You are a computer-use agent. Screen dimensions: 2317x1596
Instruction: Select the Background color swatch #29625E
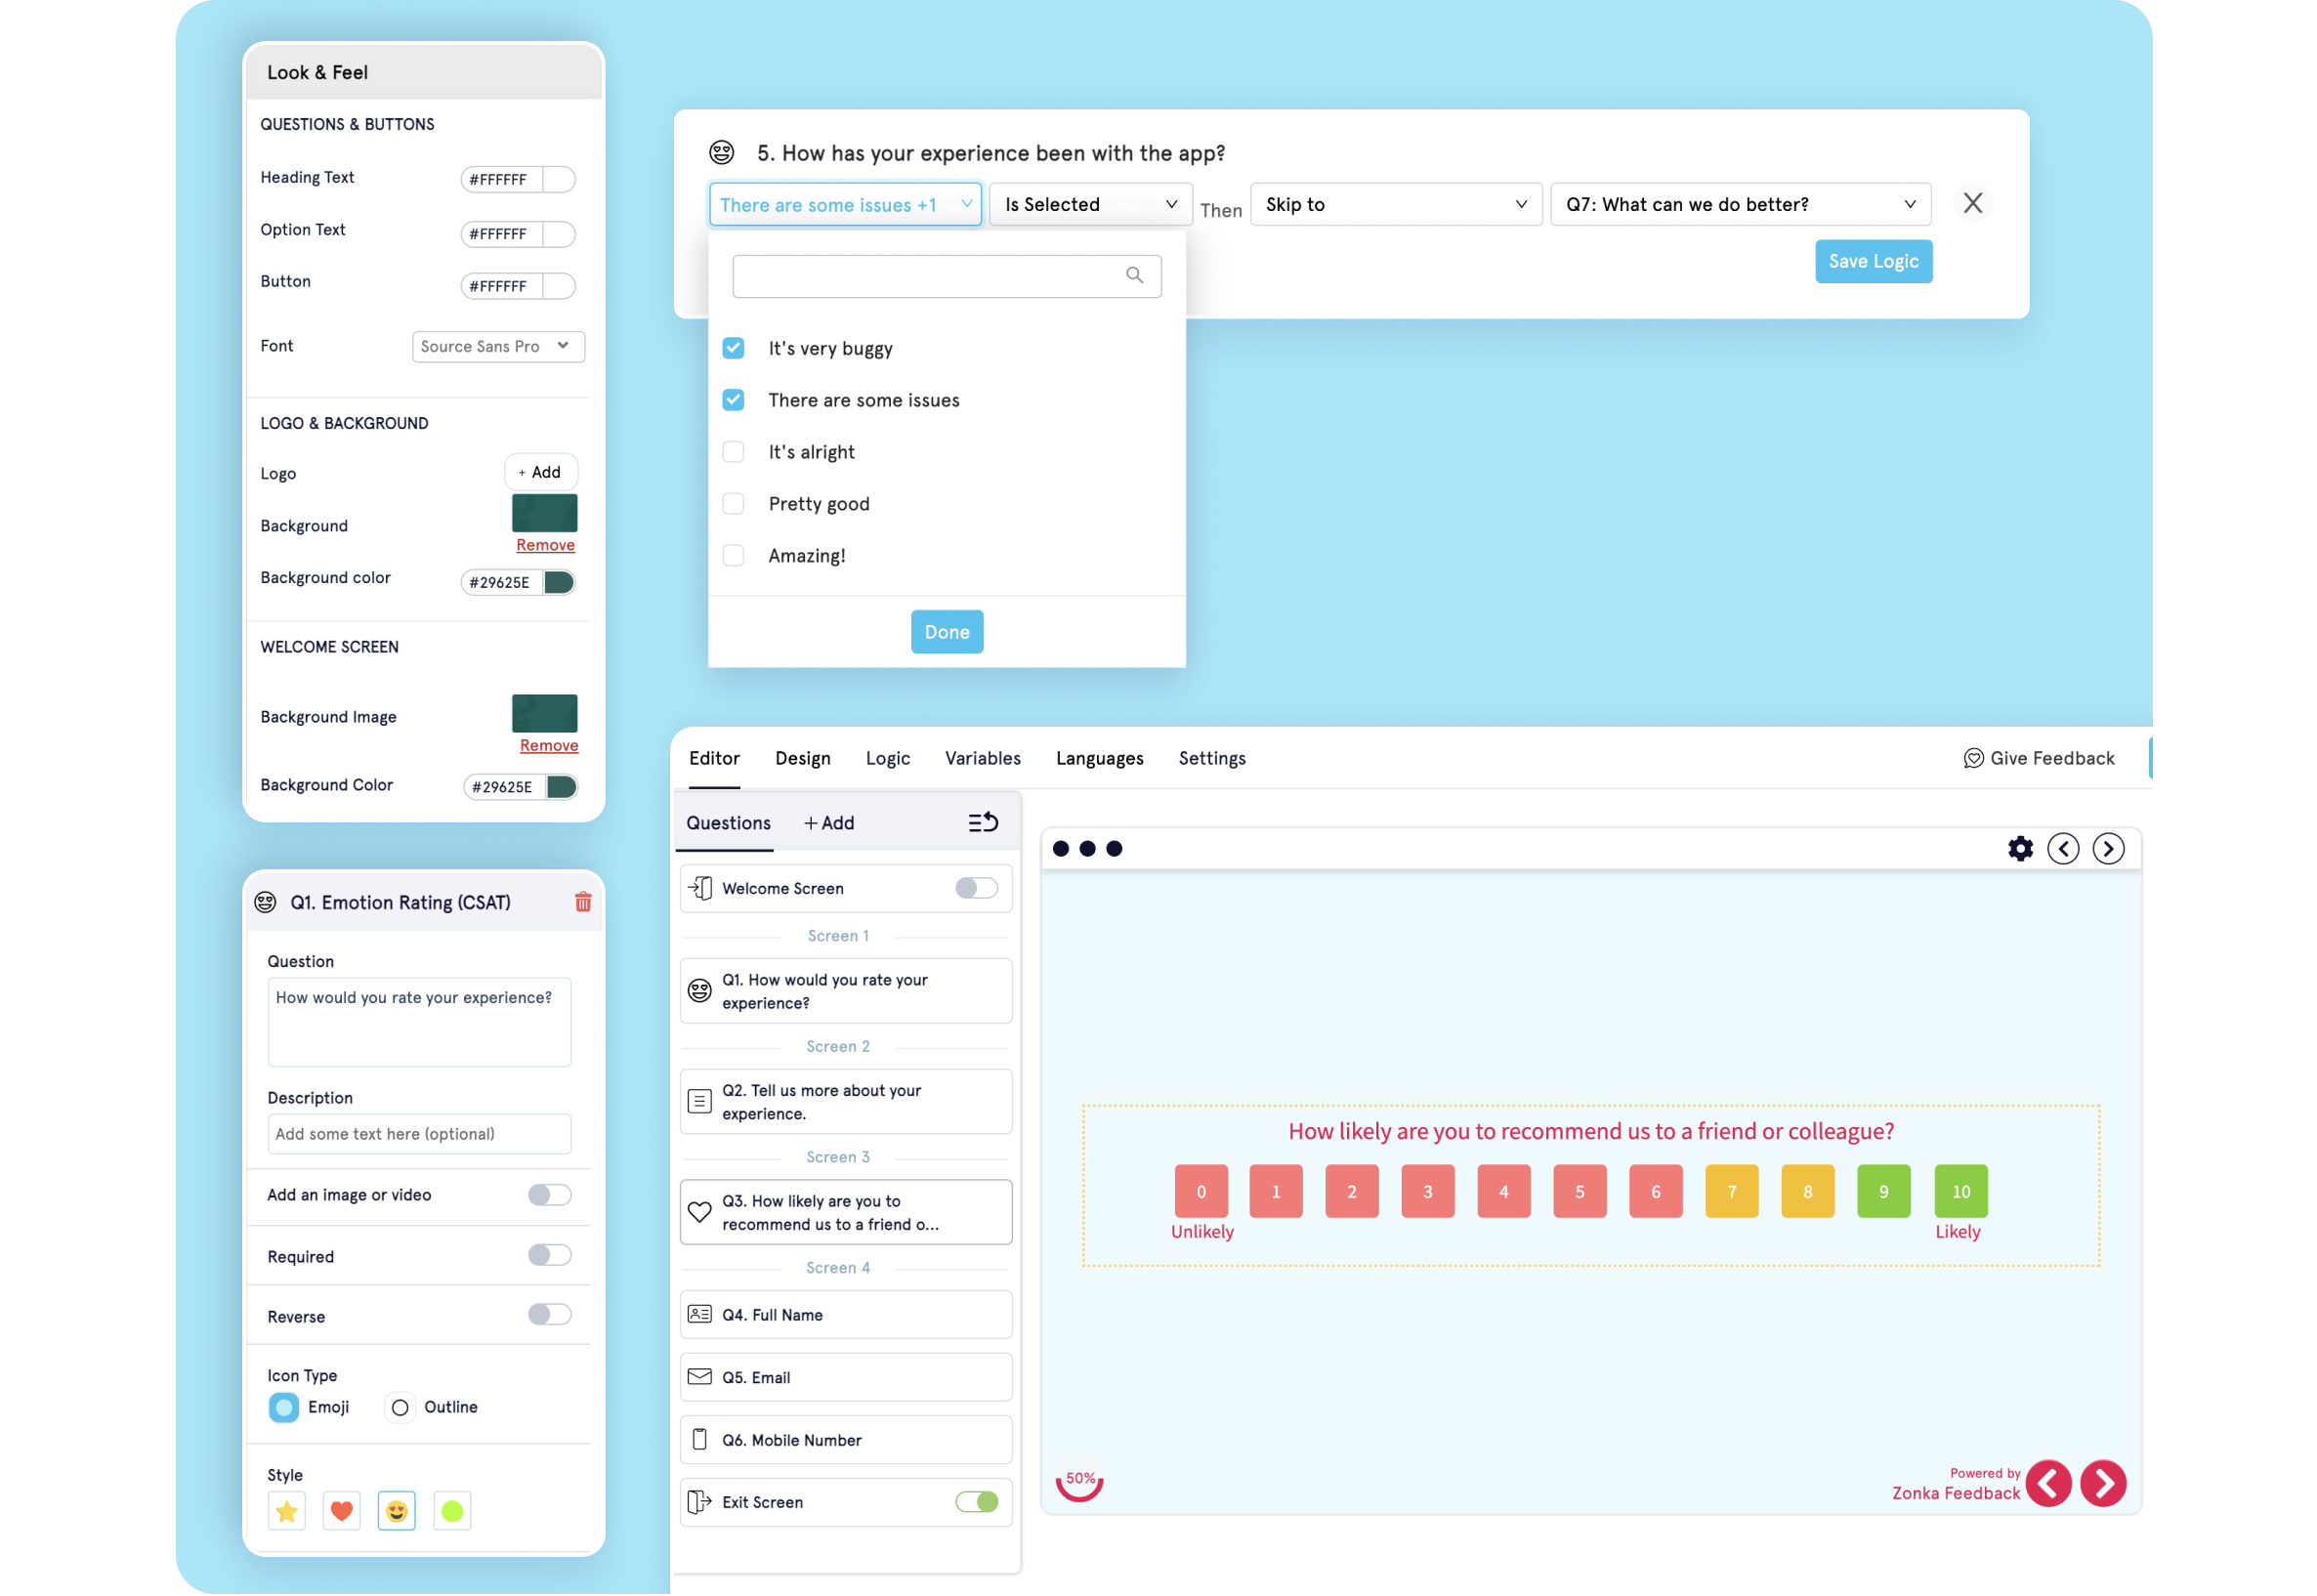(564, 581)
